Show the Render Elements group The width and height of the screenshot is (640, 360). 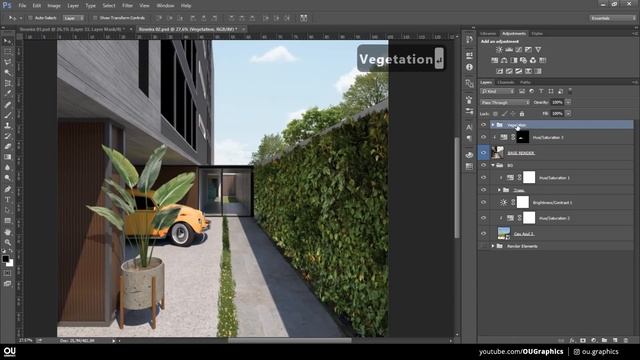tap(483, 246)
